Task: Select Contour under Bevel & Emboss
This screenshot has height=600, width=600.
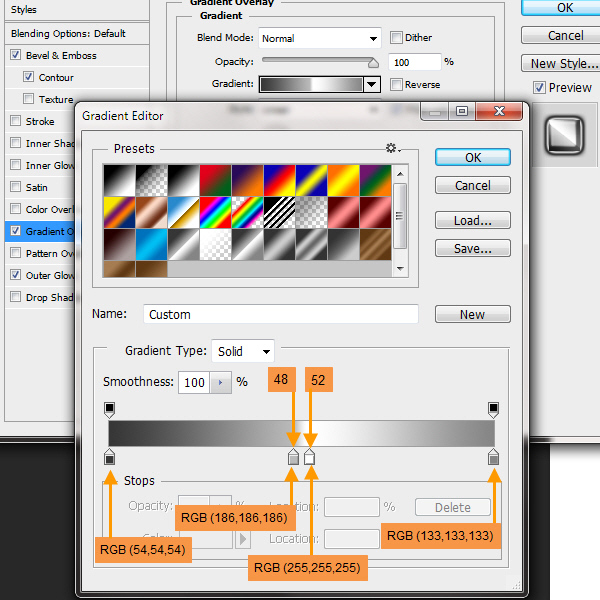Action: click(56, 77)
